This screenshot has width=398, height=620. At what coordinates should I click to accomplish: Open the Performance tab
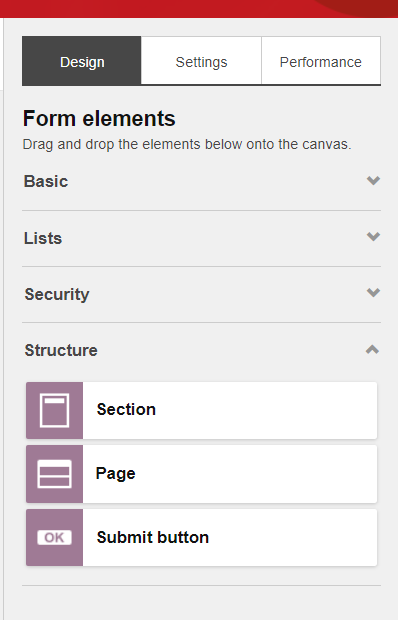point(321,61)
